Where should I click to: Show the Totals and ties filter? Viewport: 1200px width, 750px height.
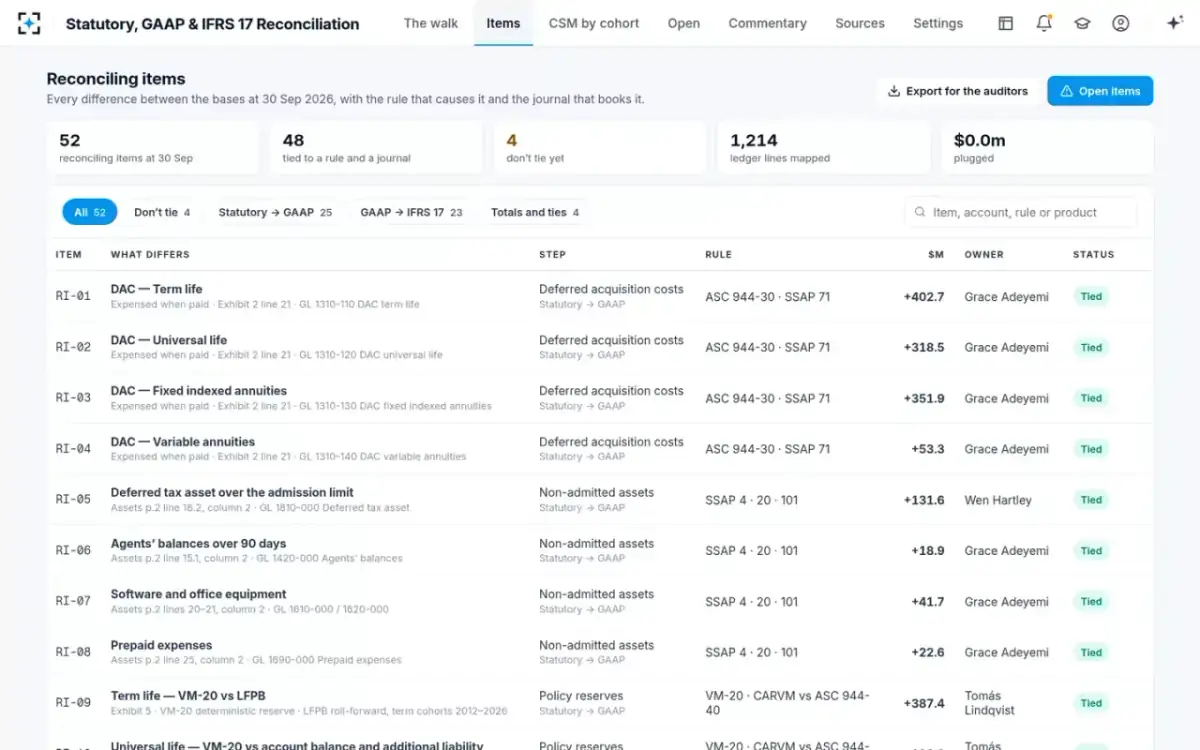coord(534,212)
